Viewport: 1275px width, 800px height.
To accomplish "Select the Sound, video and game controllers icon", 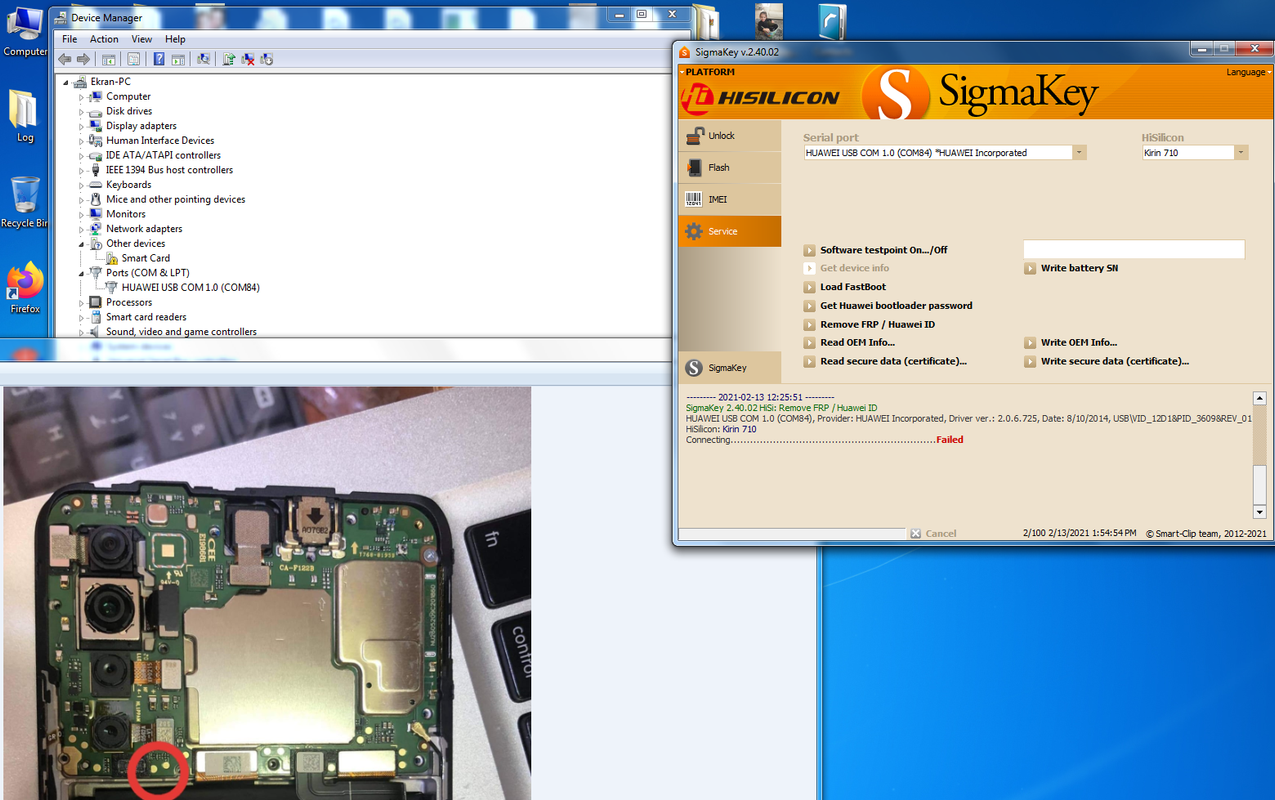I will pyautogui.click(x=96, y=332).
